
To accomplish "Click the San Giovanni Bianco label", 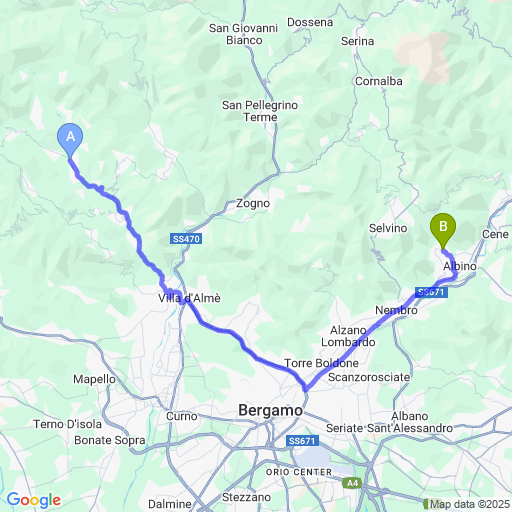I will (243, 34).
